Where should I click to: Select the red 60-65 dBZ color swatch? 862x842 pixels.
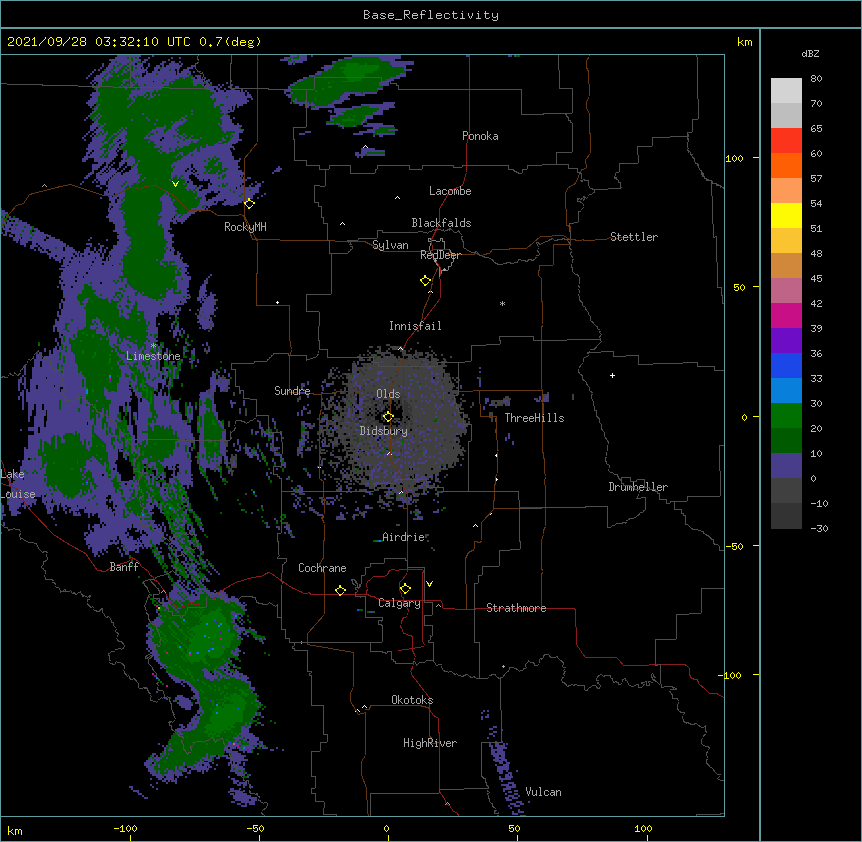point(786,140)
